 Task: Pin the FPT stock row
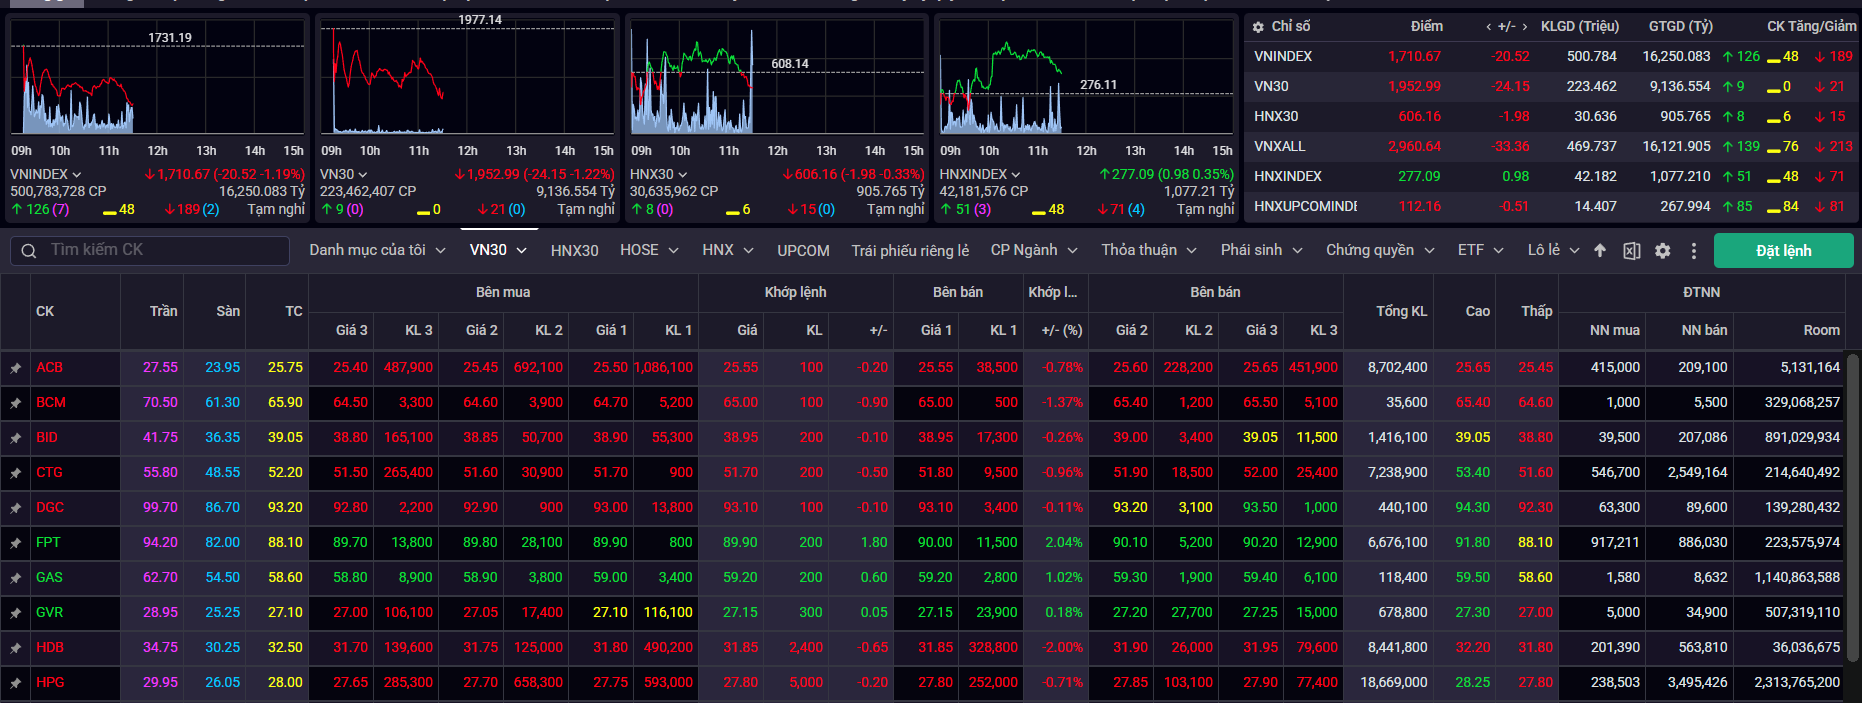coord(16,543)
